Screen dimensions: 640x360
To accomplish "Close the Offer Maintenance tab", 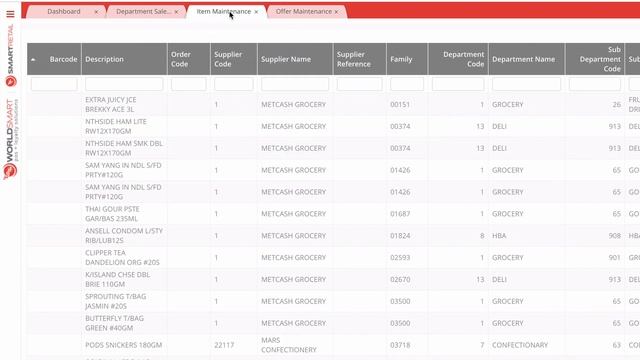I will tap(336, 12).
